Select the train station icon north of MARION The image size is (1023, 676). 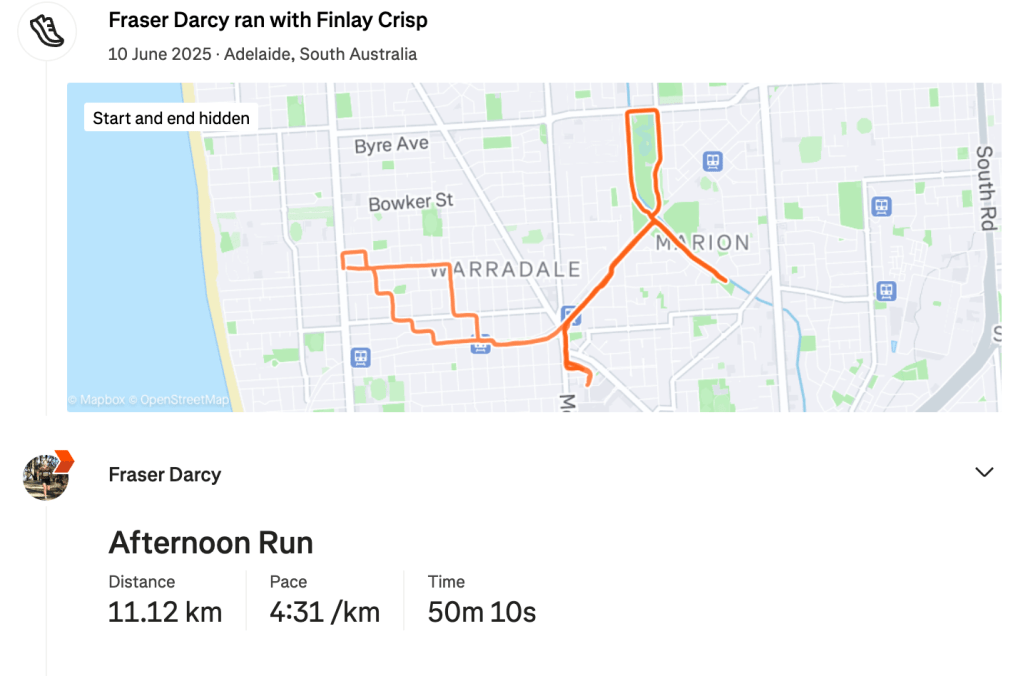(712, 160)
